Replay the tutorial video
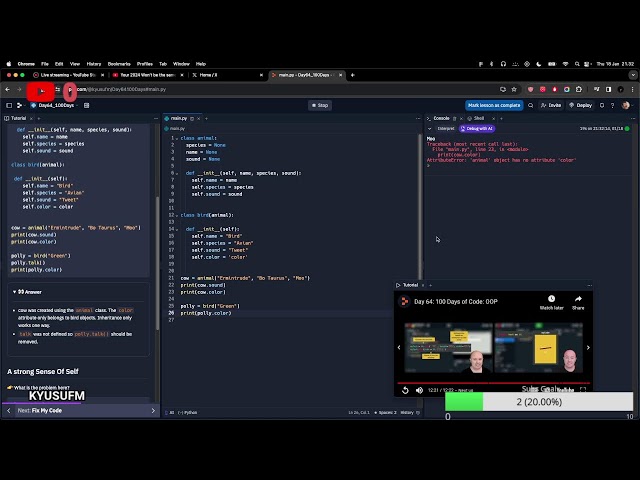 click(405, 390)
